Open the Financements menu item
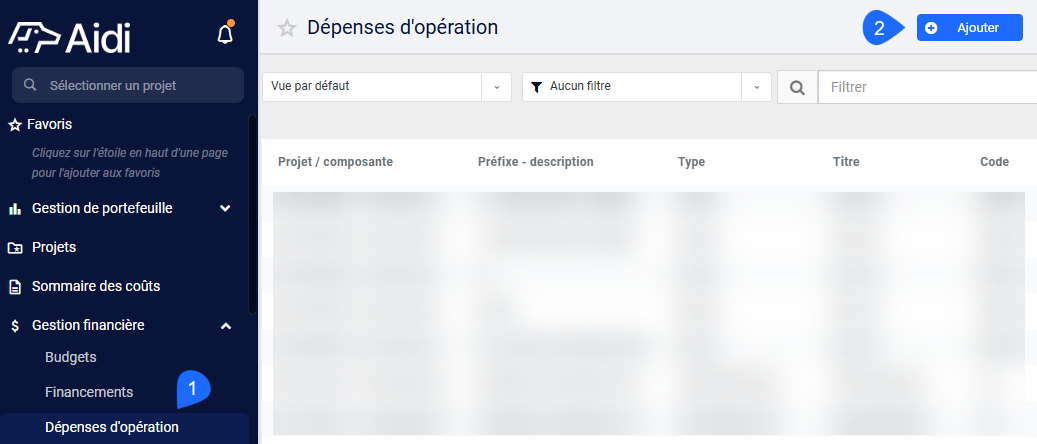The width and height of the screenshot is (1037, 444). pos(89,392)
